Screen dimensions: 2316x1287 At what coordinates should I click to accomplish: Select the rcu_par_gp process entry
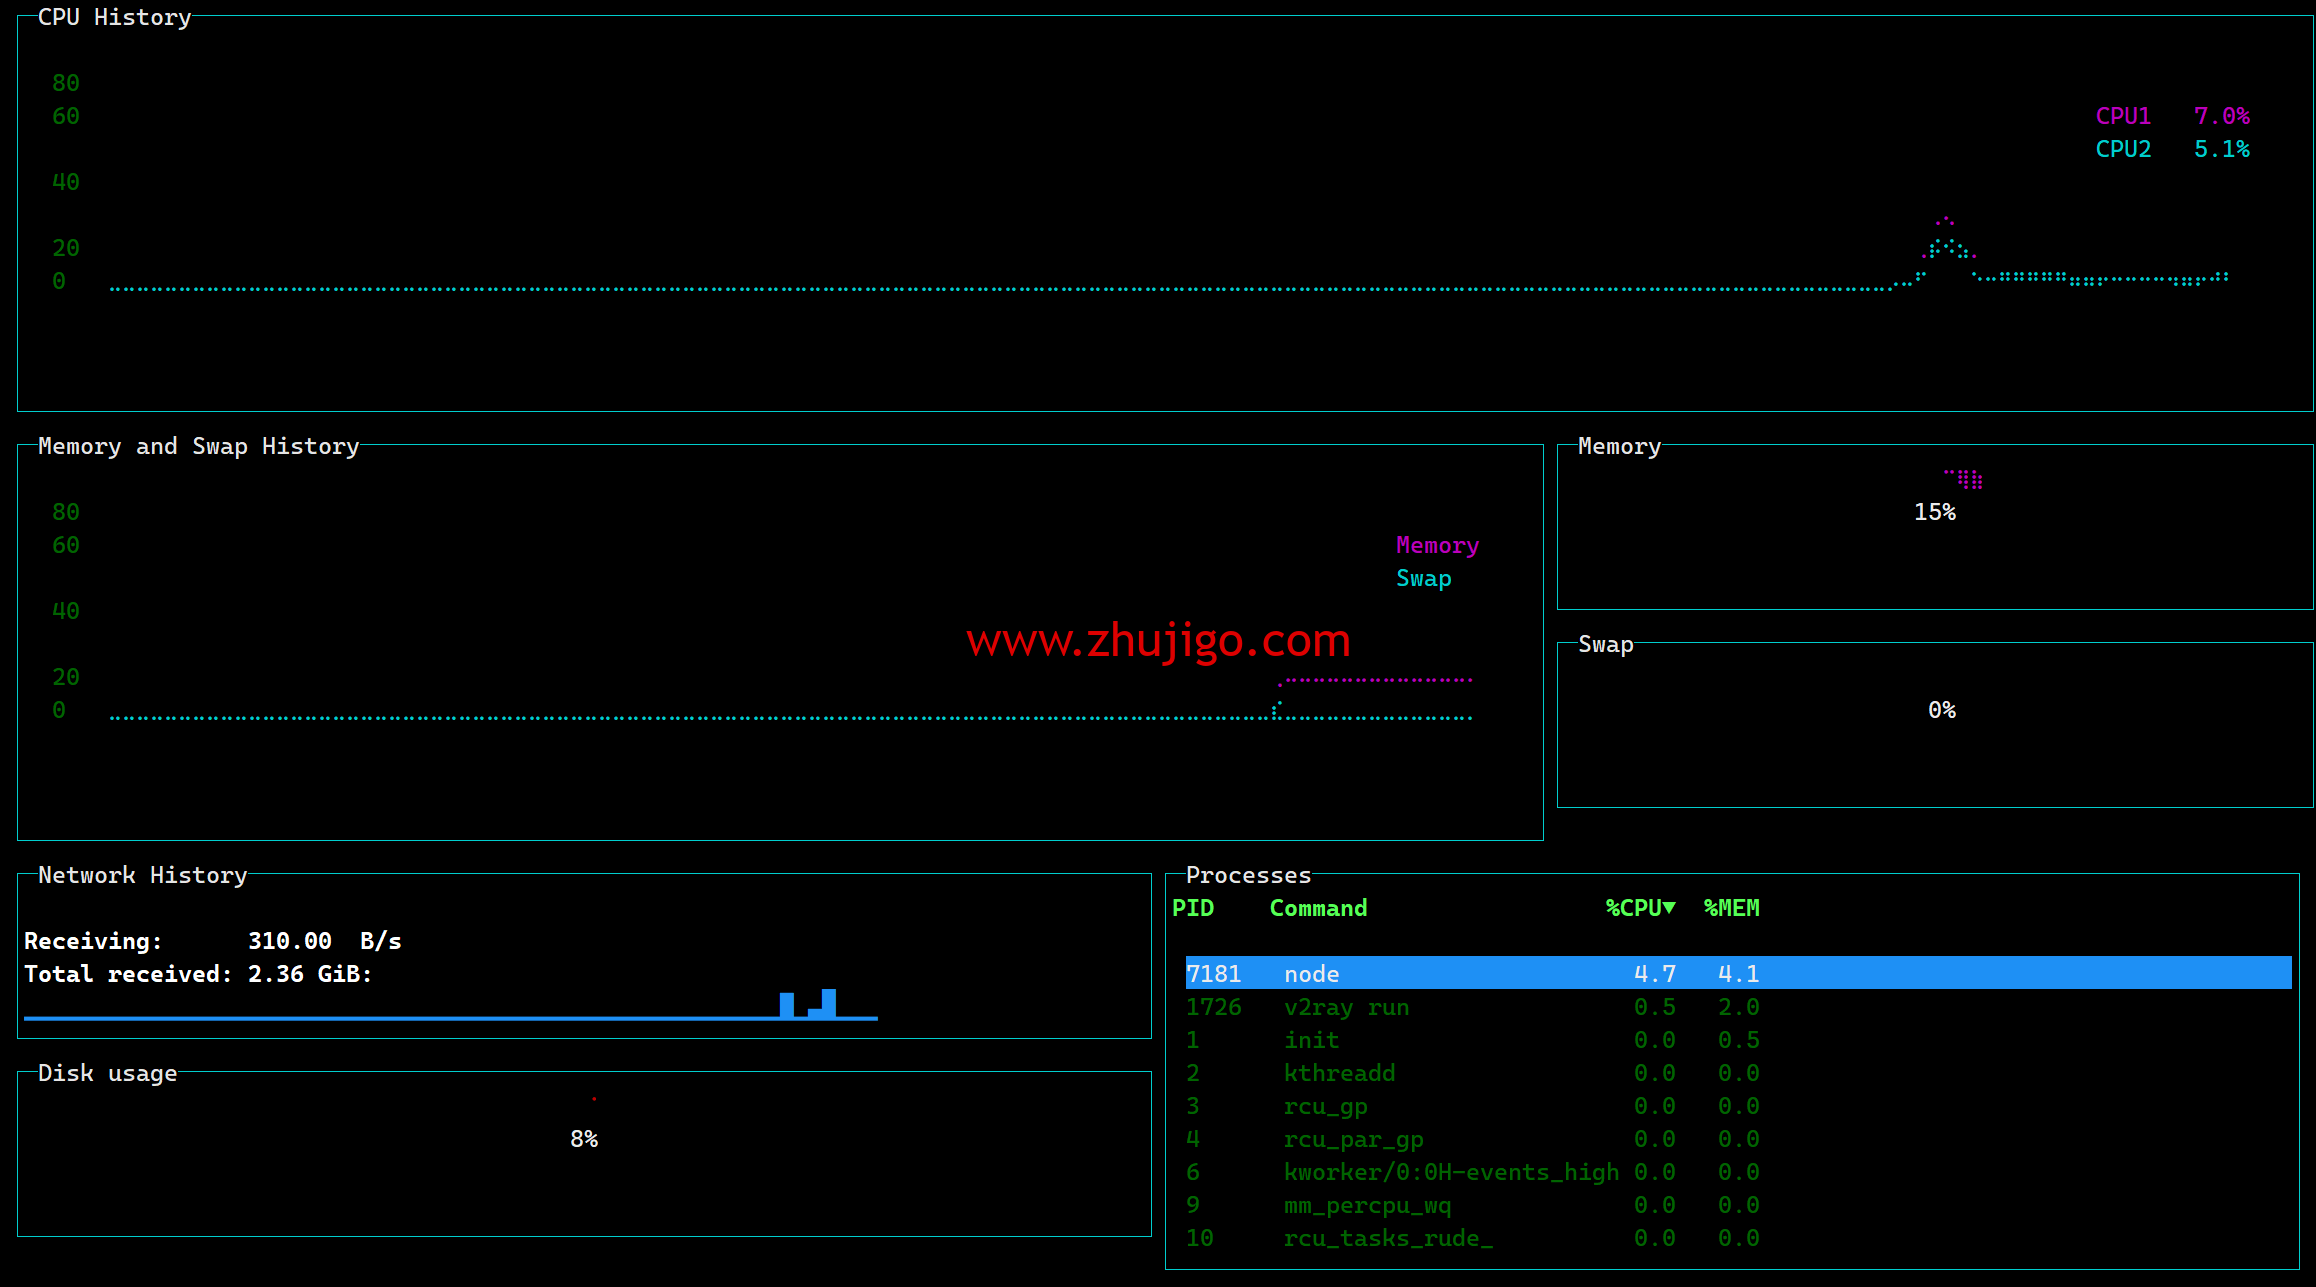[x=1352, y=1139]
